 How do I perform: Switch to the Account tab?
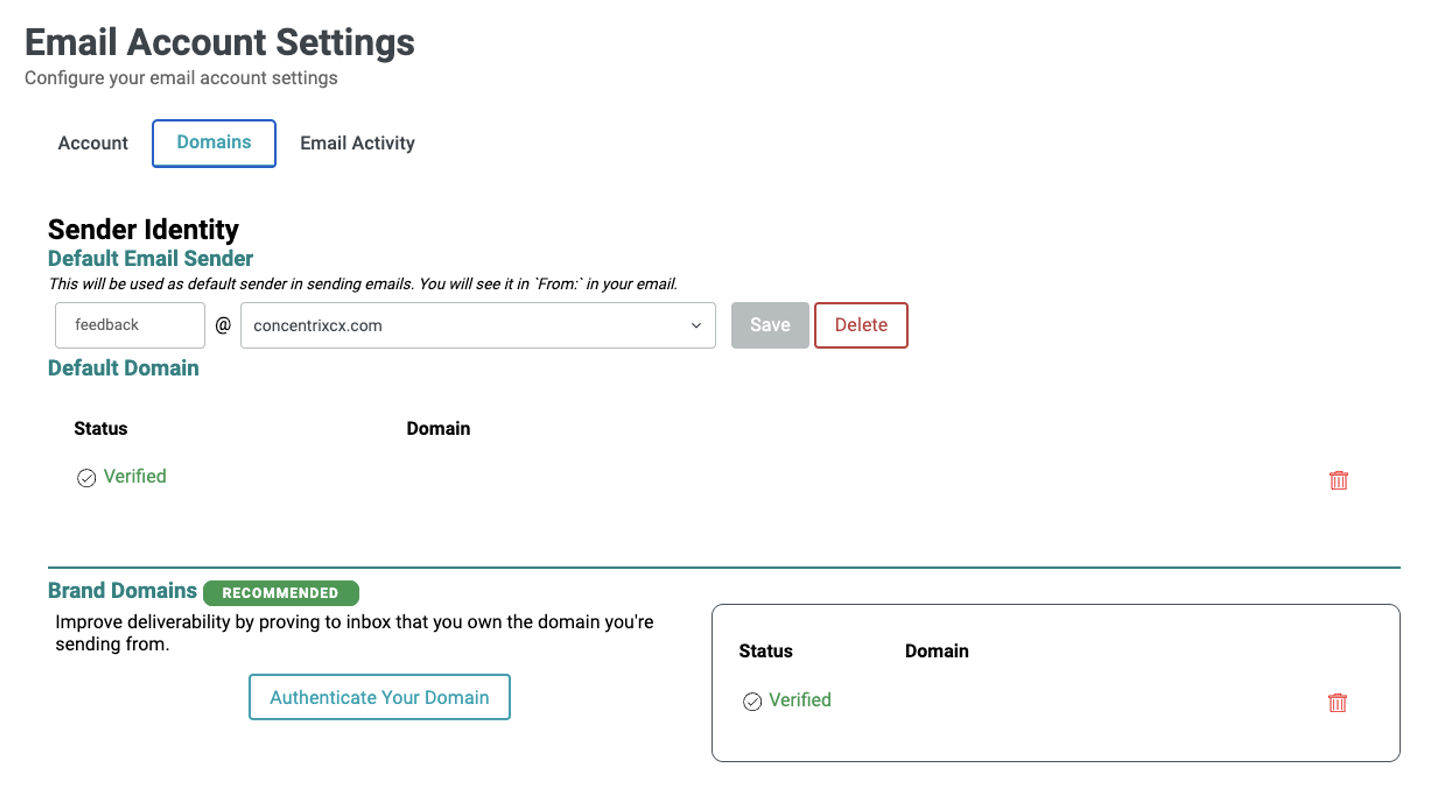[x=92, y=143]
